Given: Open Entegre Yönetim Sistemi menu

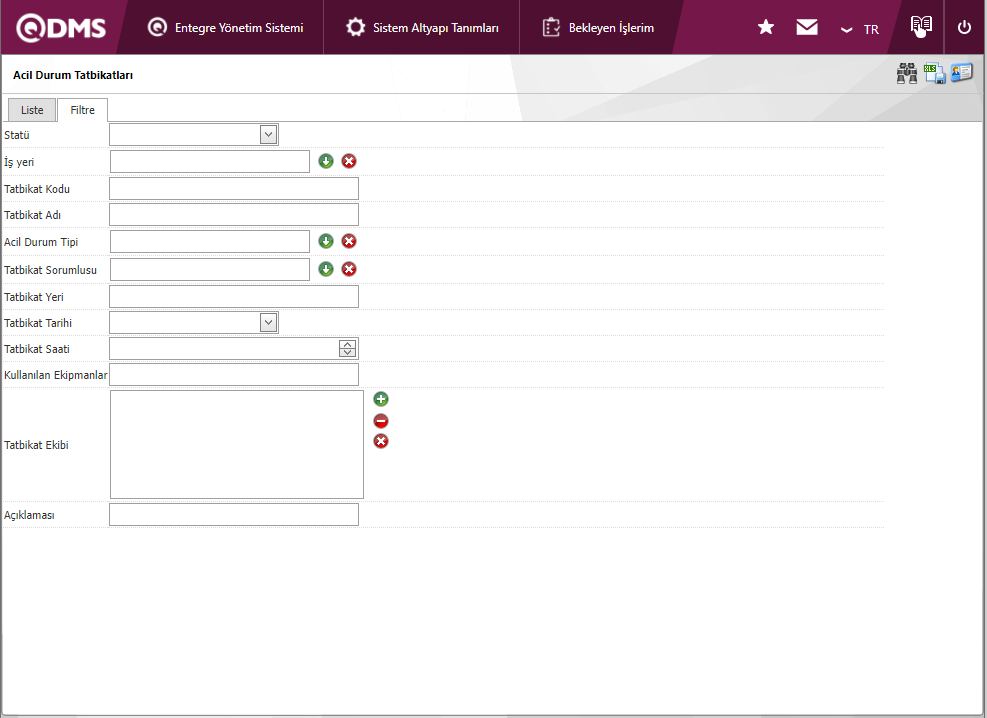Looking at the screenshot, I should tap(225, 28).
